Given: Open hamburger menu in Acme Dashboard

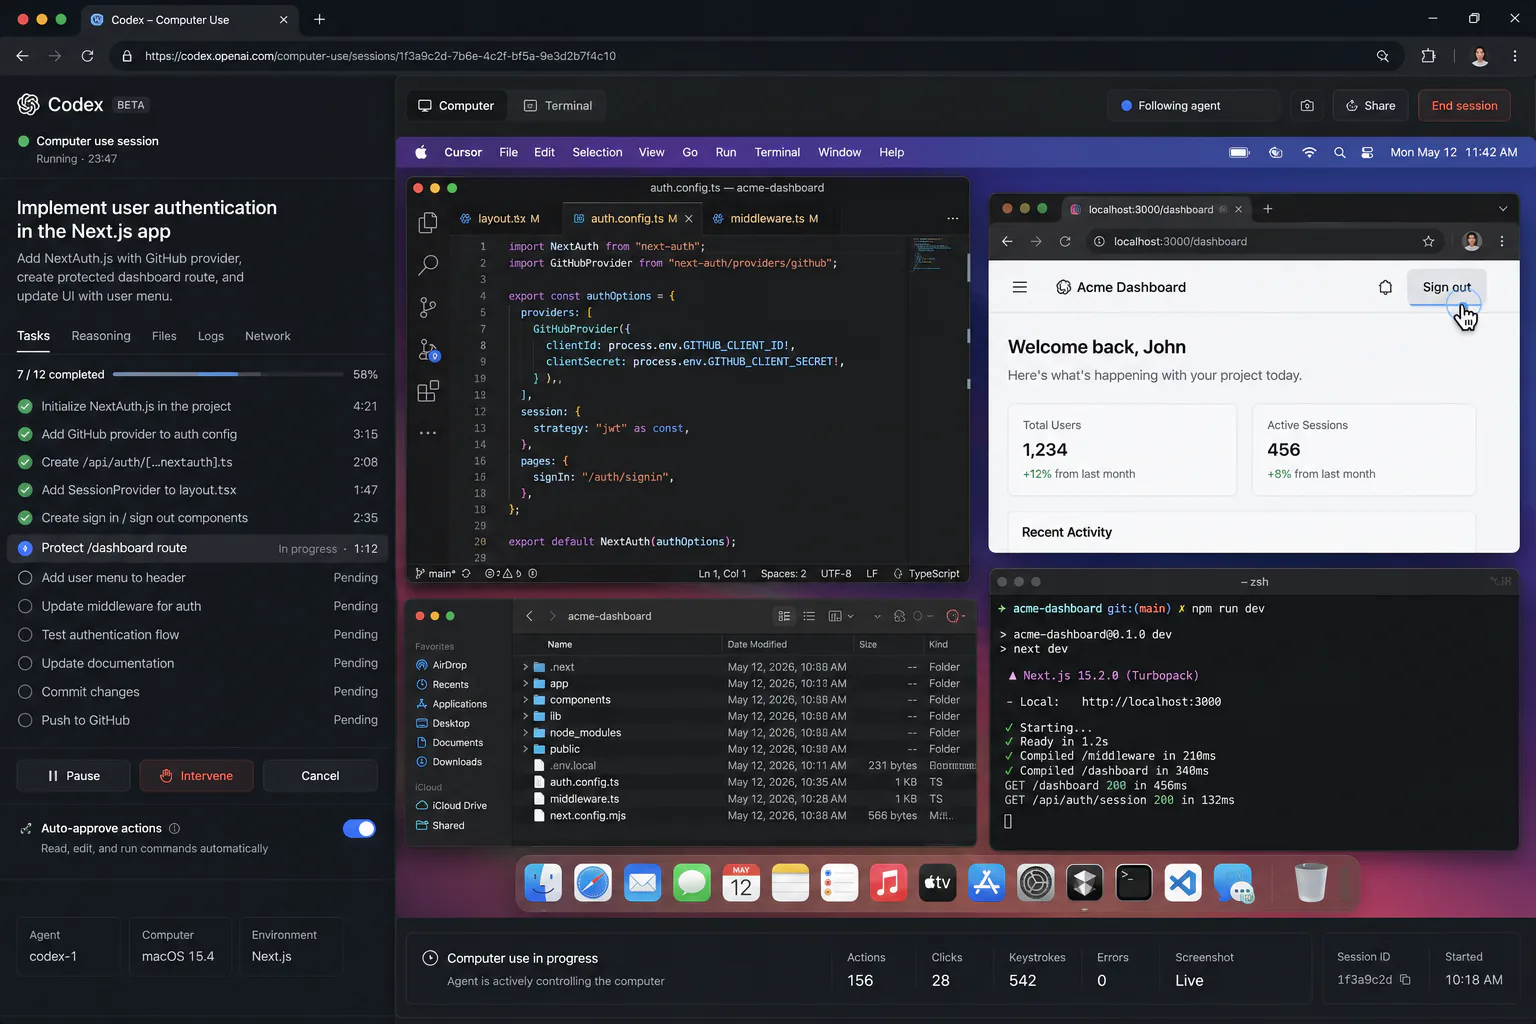Looking at the screenshot, I should [1020, 287].
